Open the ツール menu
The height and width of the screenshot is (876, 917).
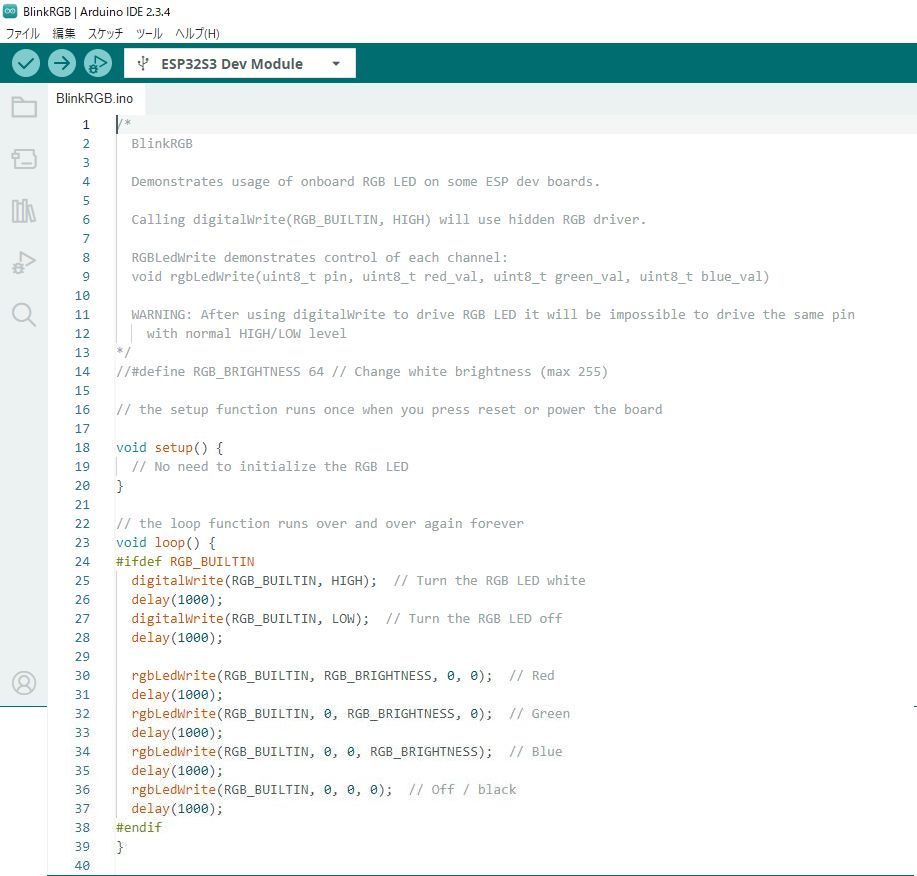pyautogui.click(x=149, y=33)
